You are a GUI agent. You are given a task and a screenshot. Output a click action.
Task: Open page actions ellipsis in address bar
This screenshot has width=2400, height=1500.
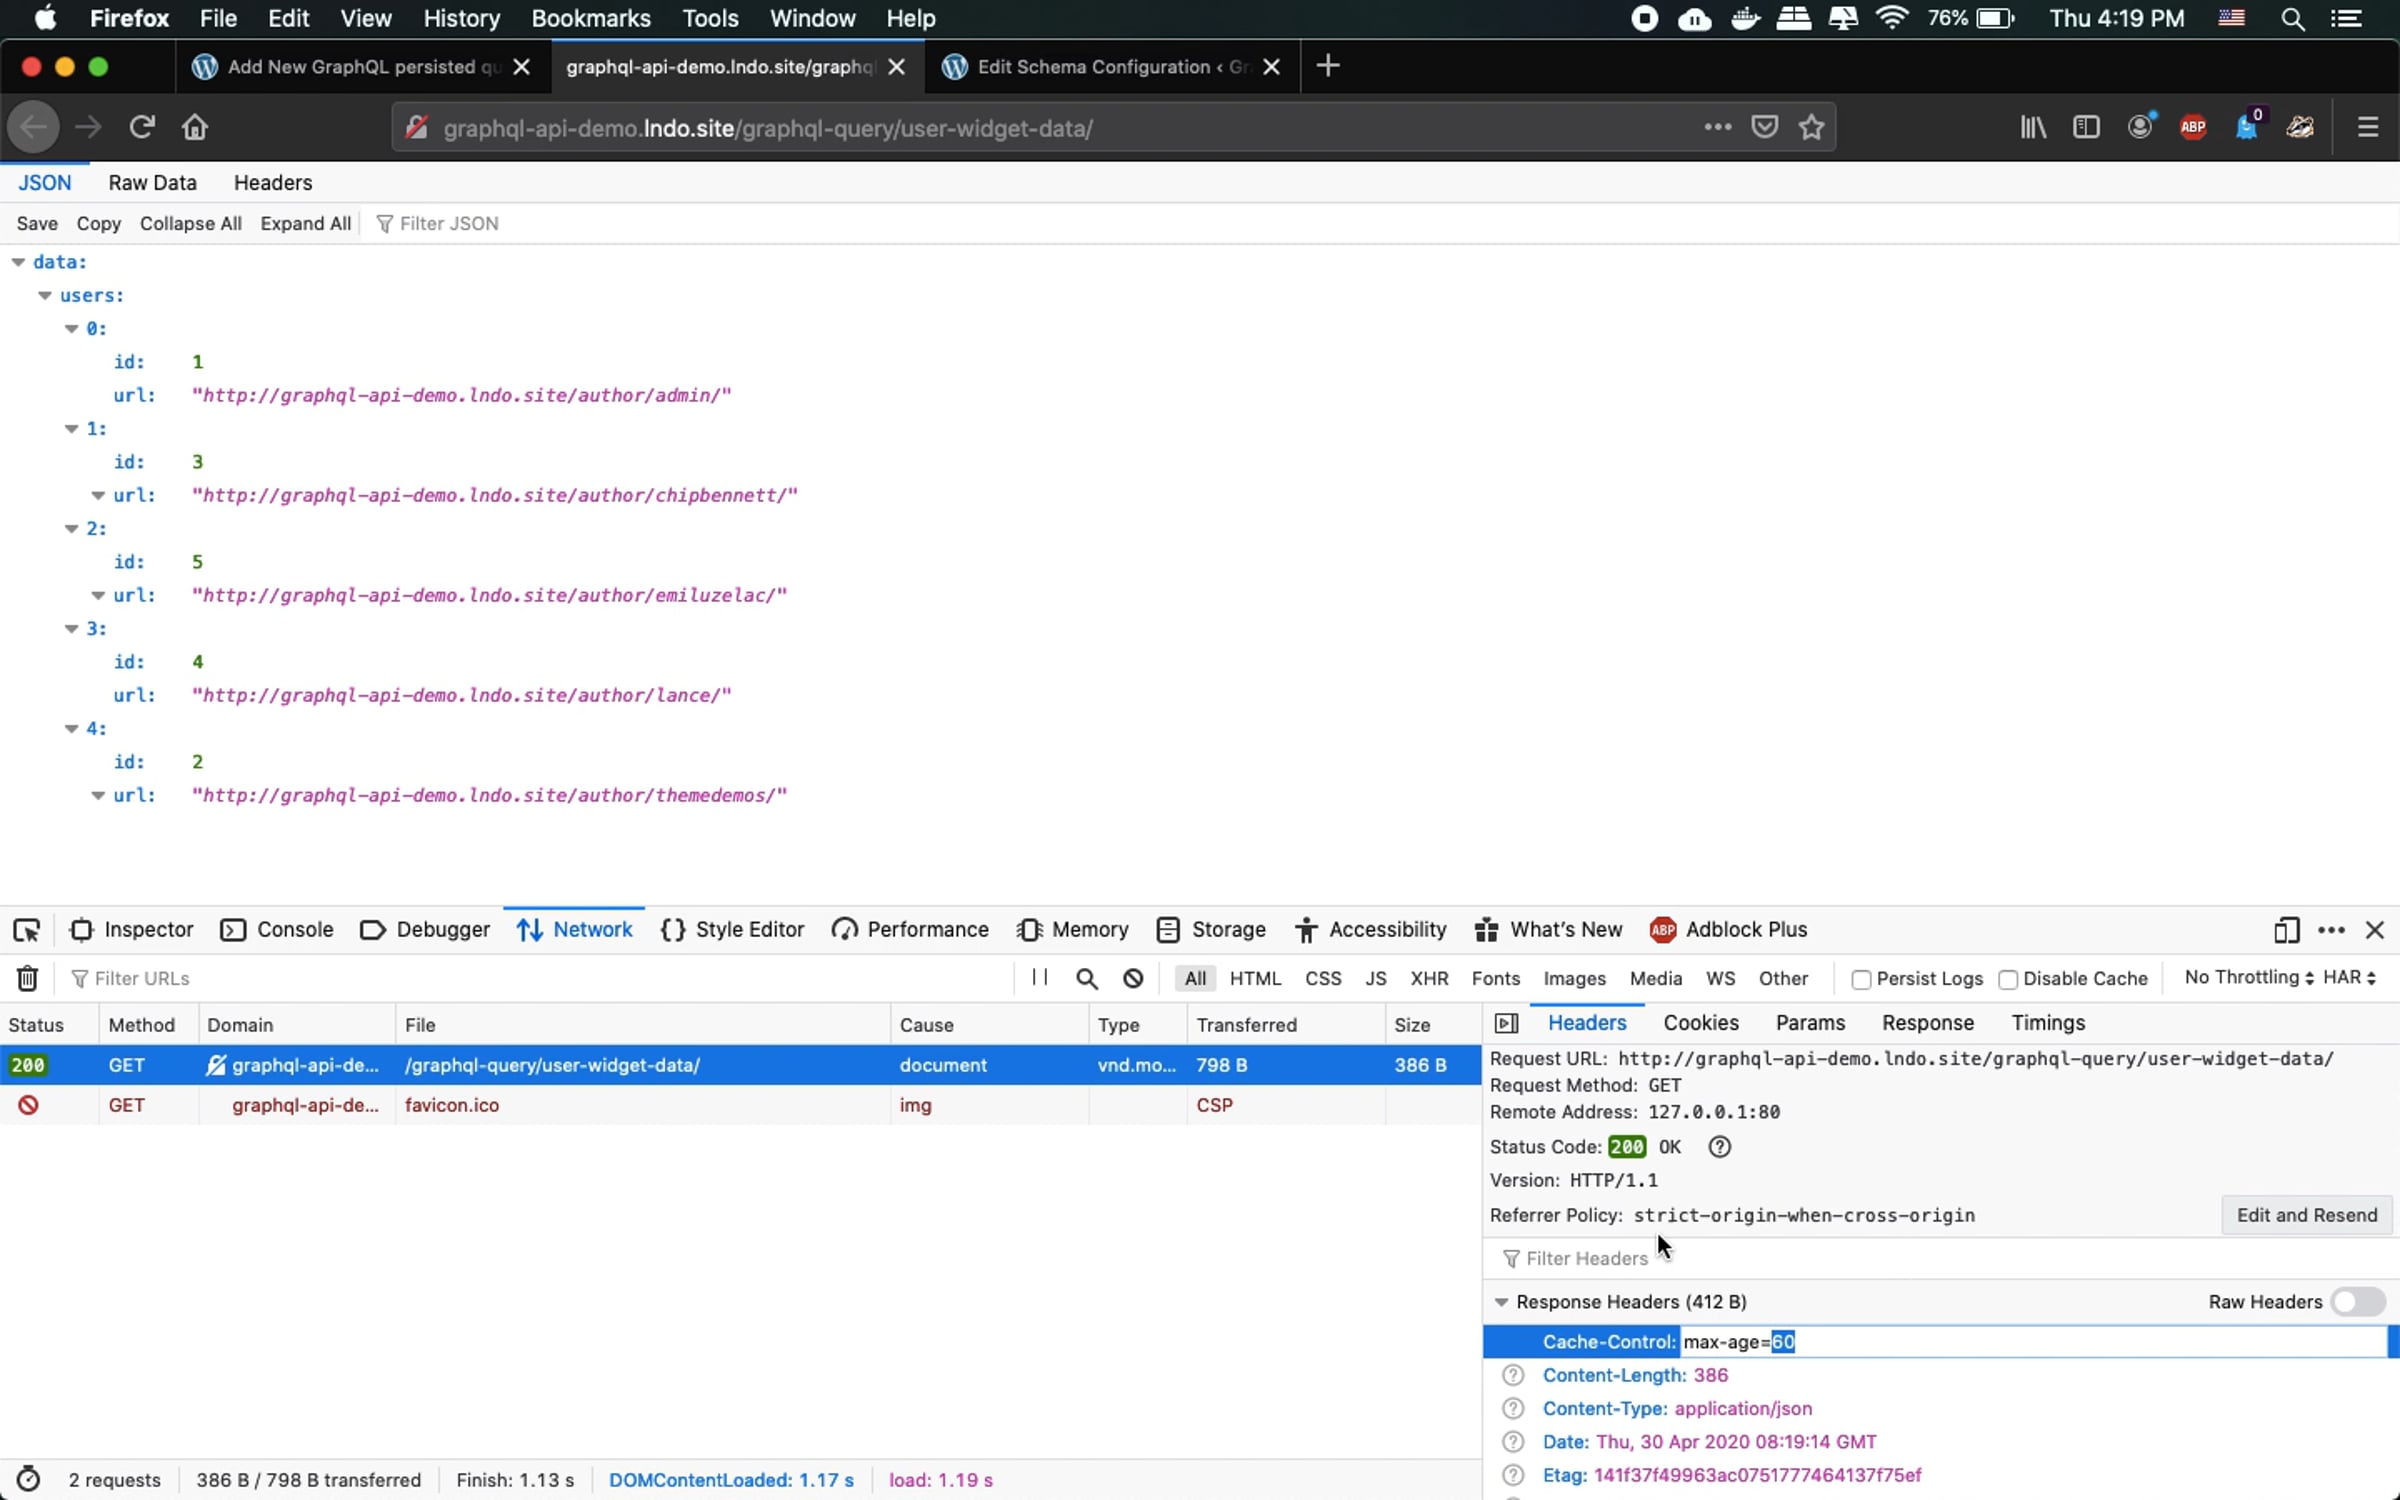click(x=1718, y=127)
